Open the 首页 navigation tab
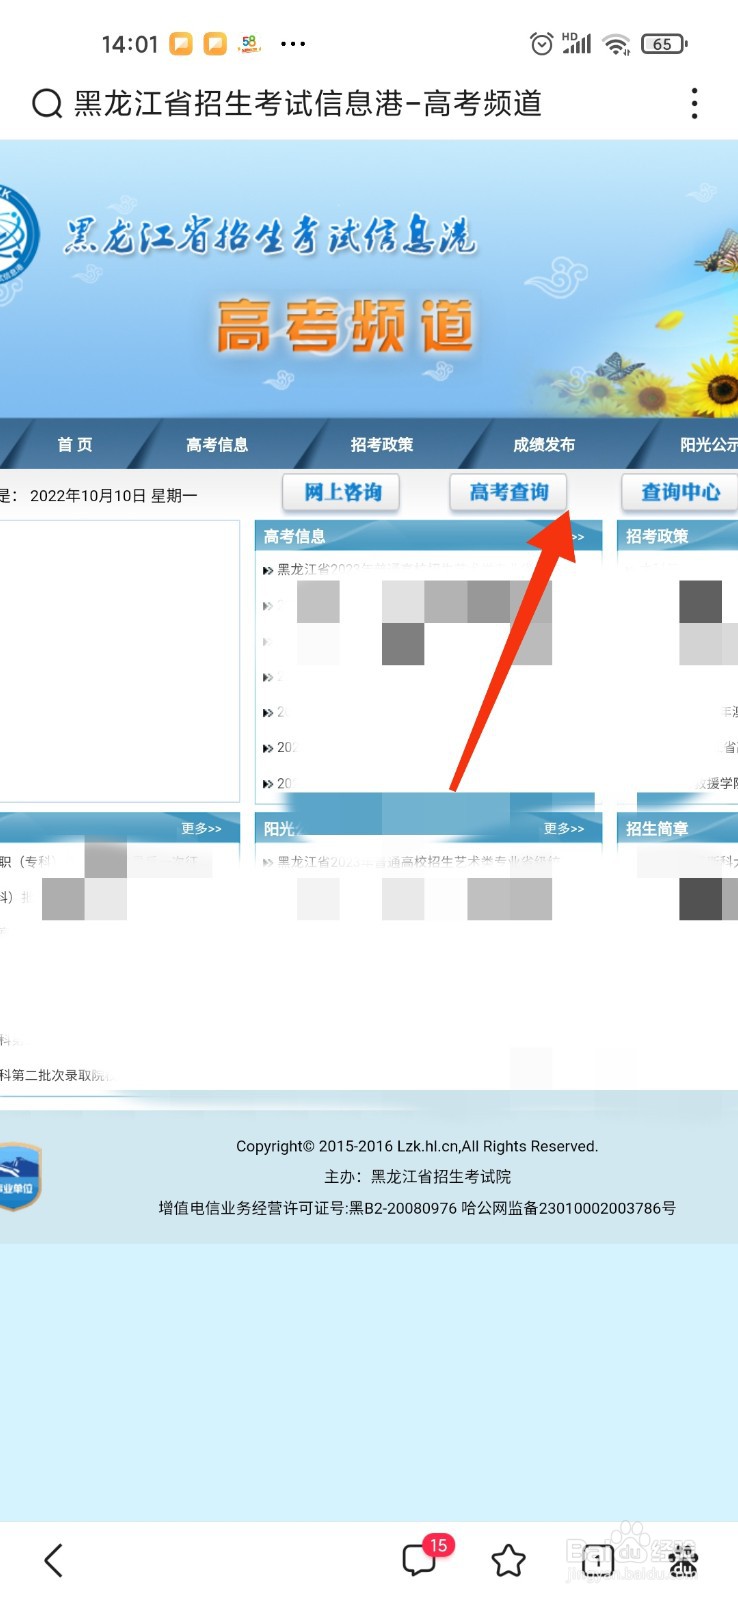 (75, 444)
